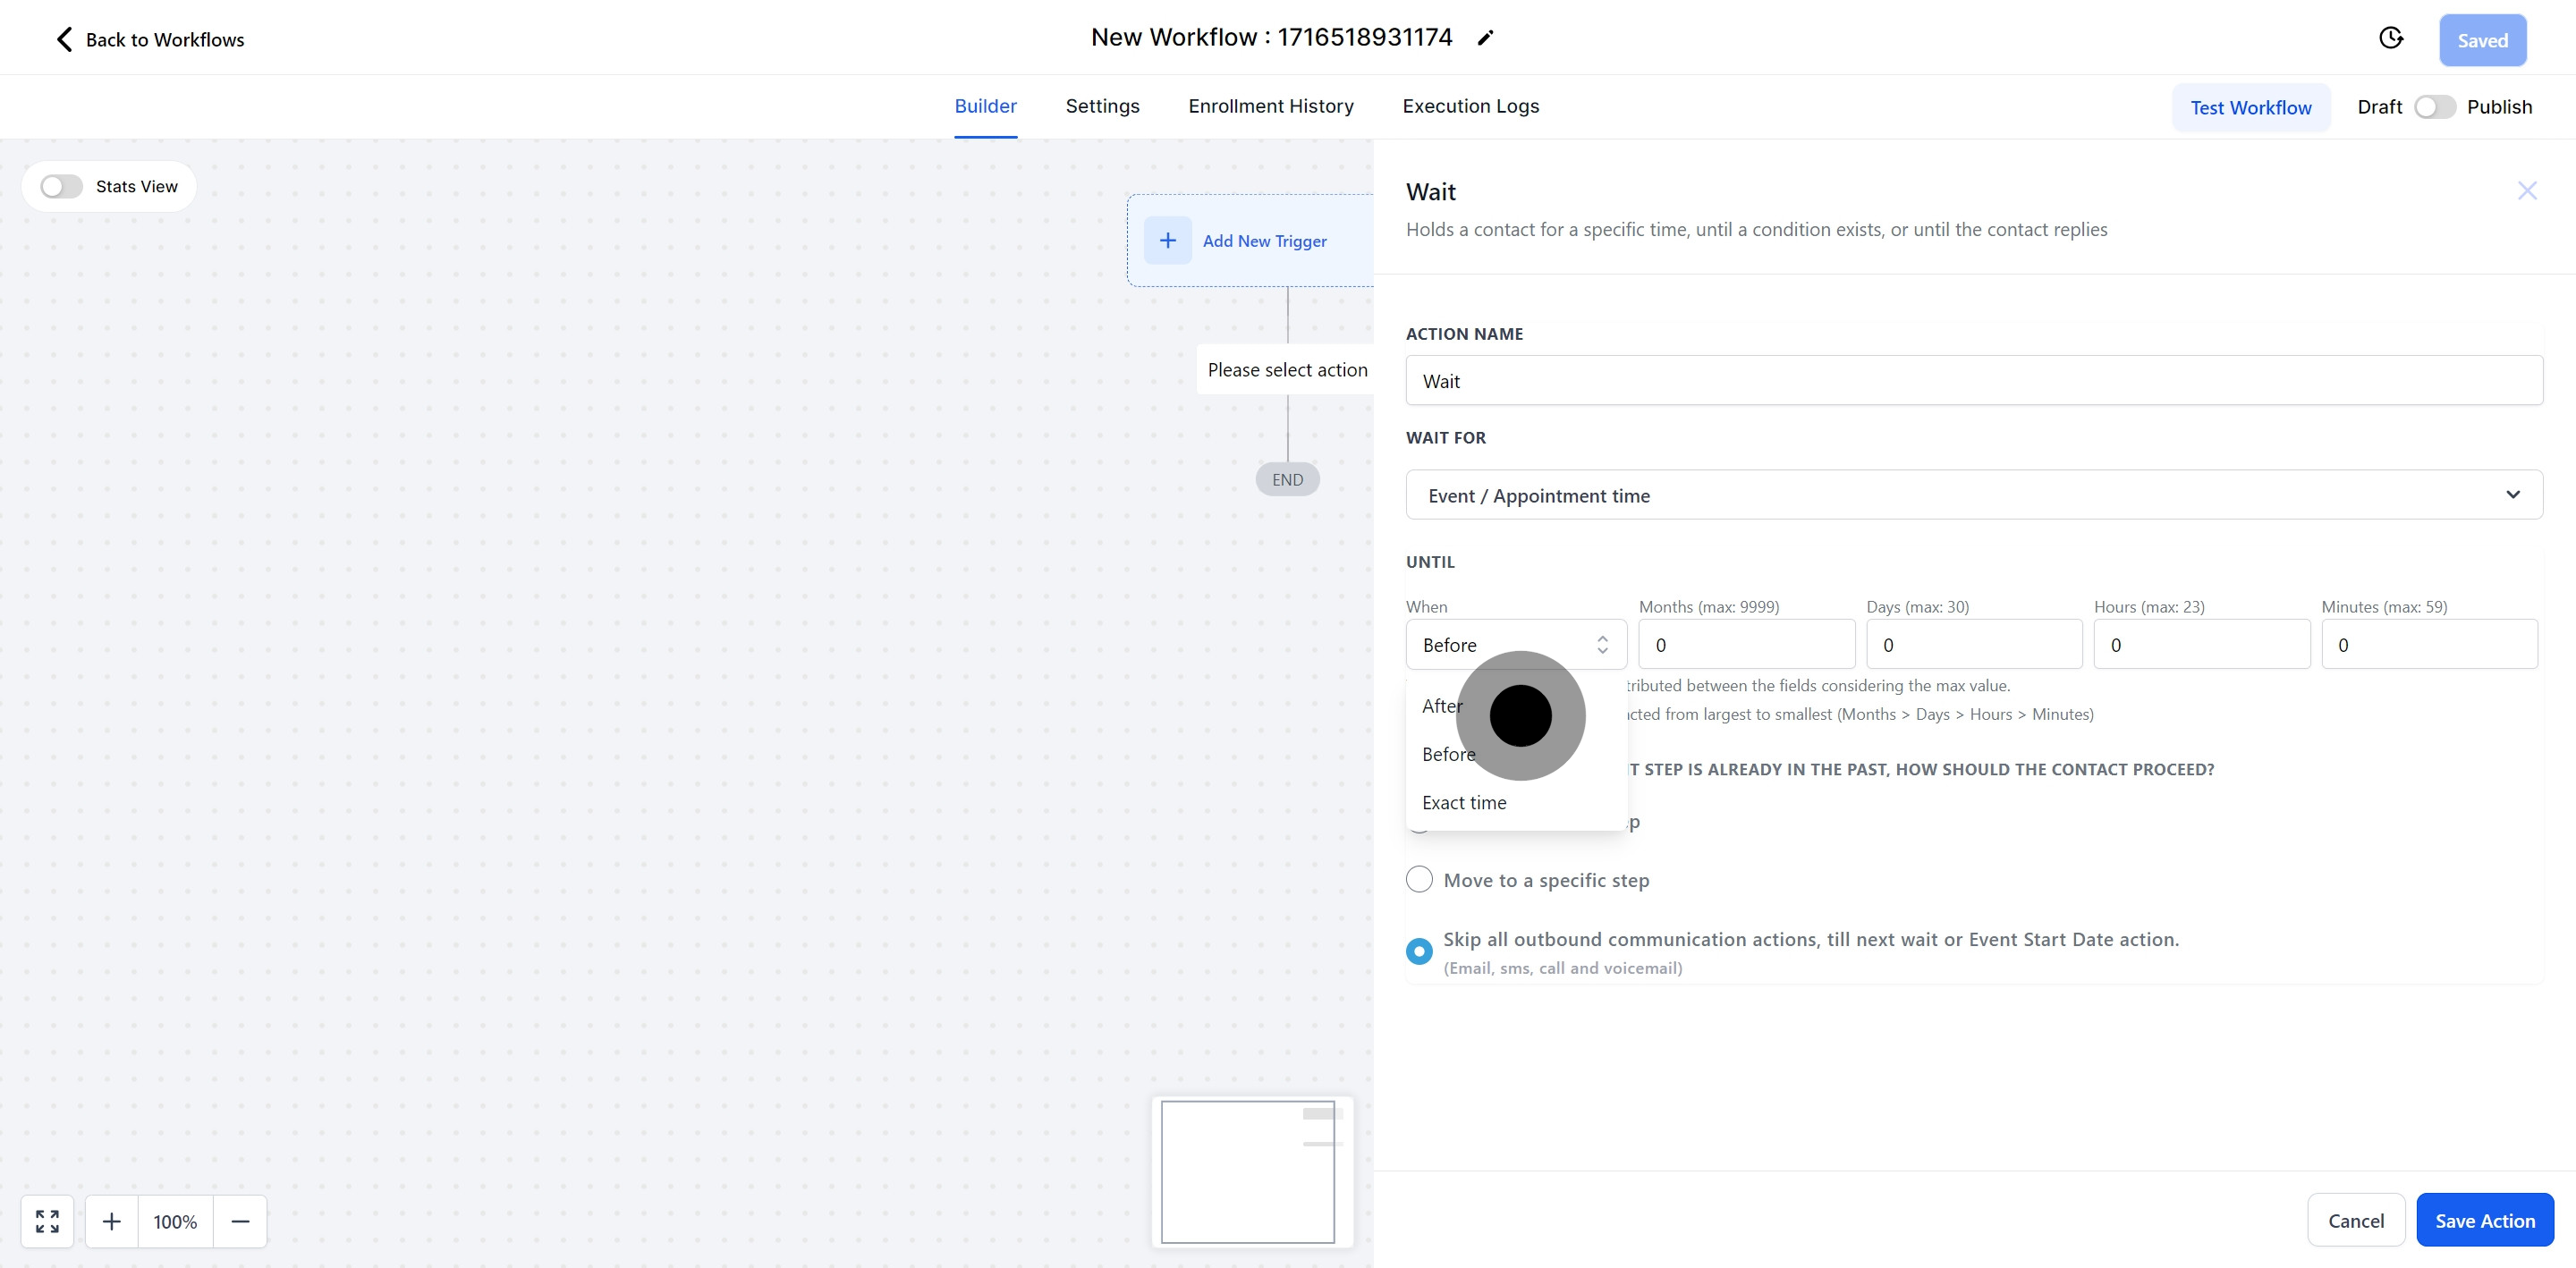Switch the workflow from Draft to Publish

pyautogui.click(x=2435, y=106)
